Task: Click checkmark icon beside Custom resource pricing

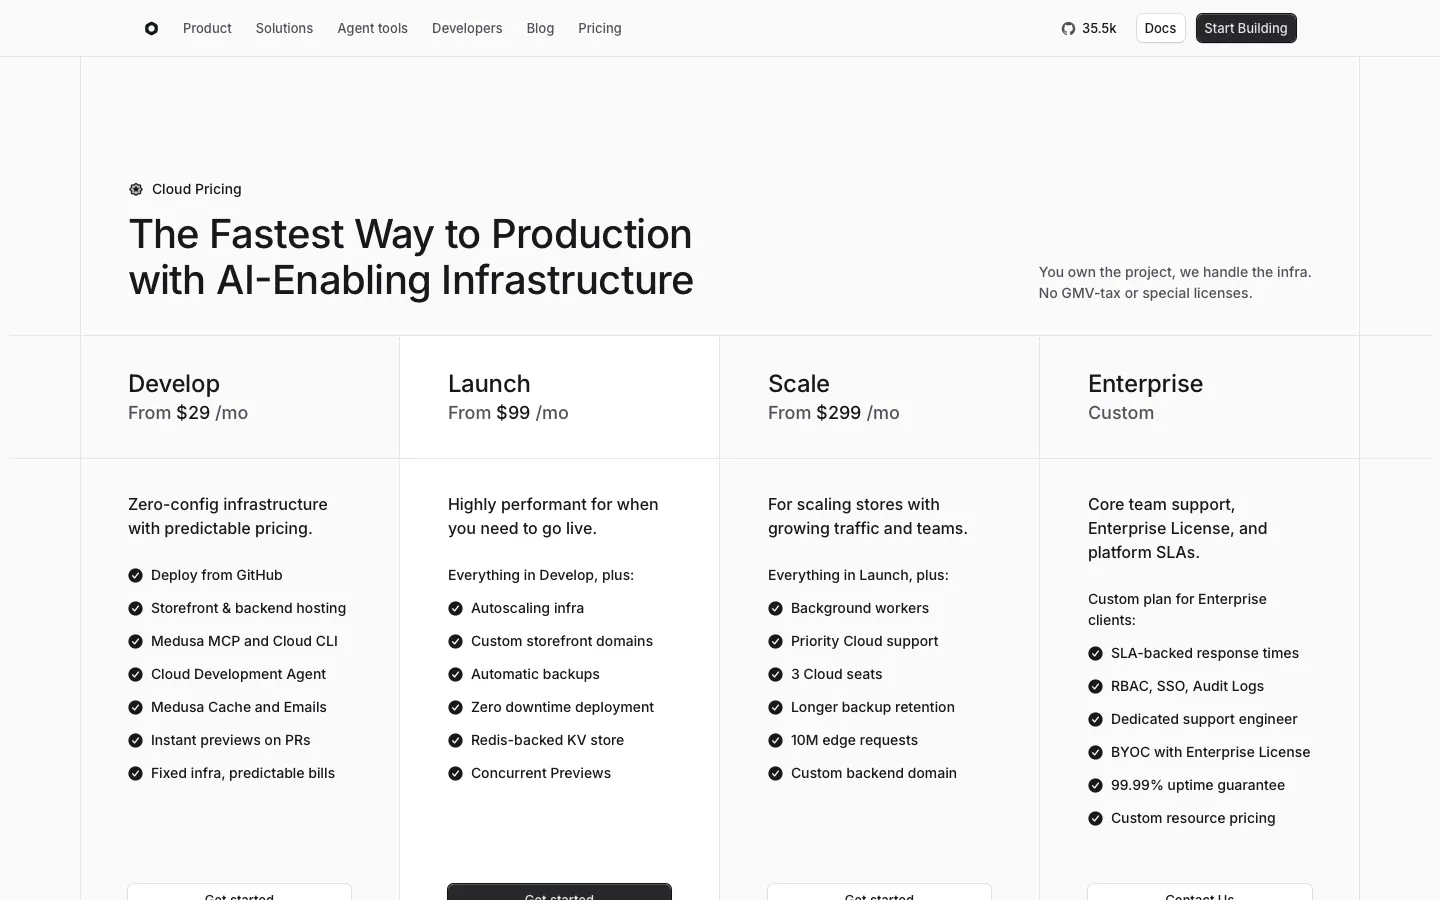Action: pos(1095,818)
